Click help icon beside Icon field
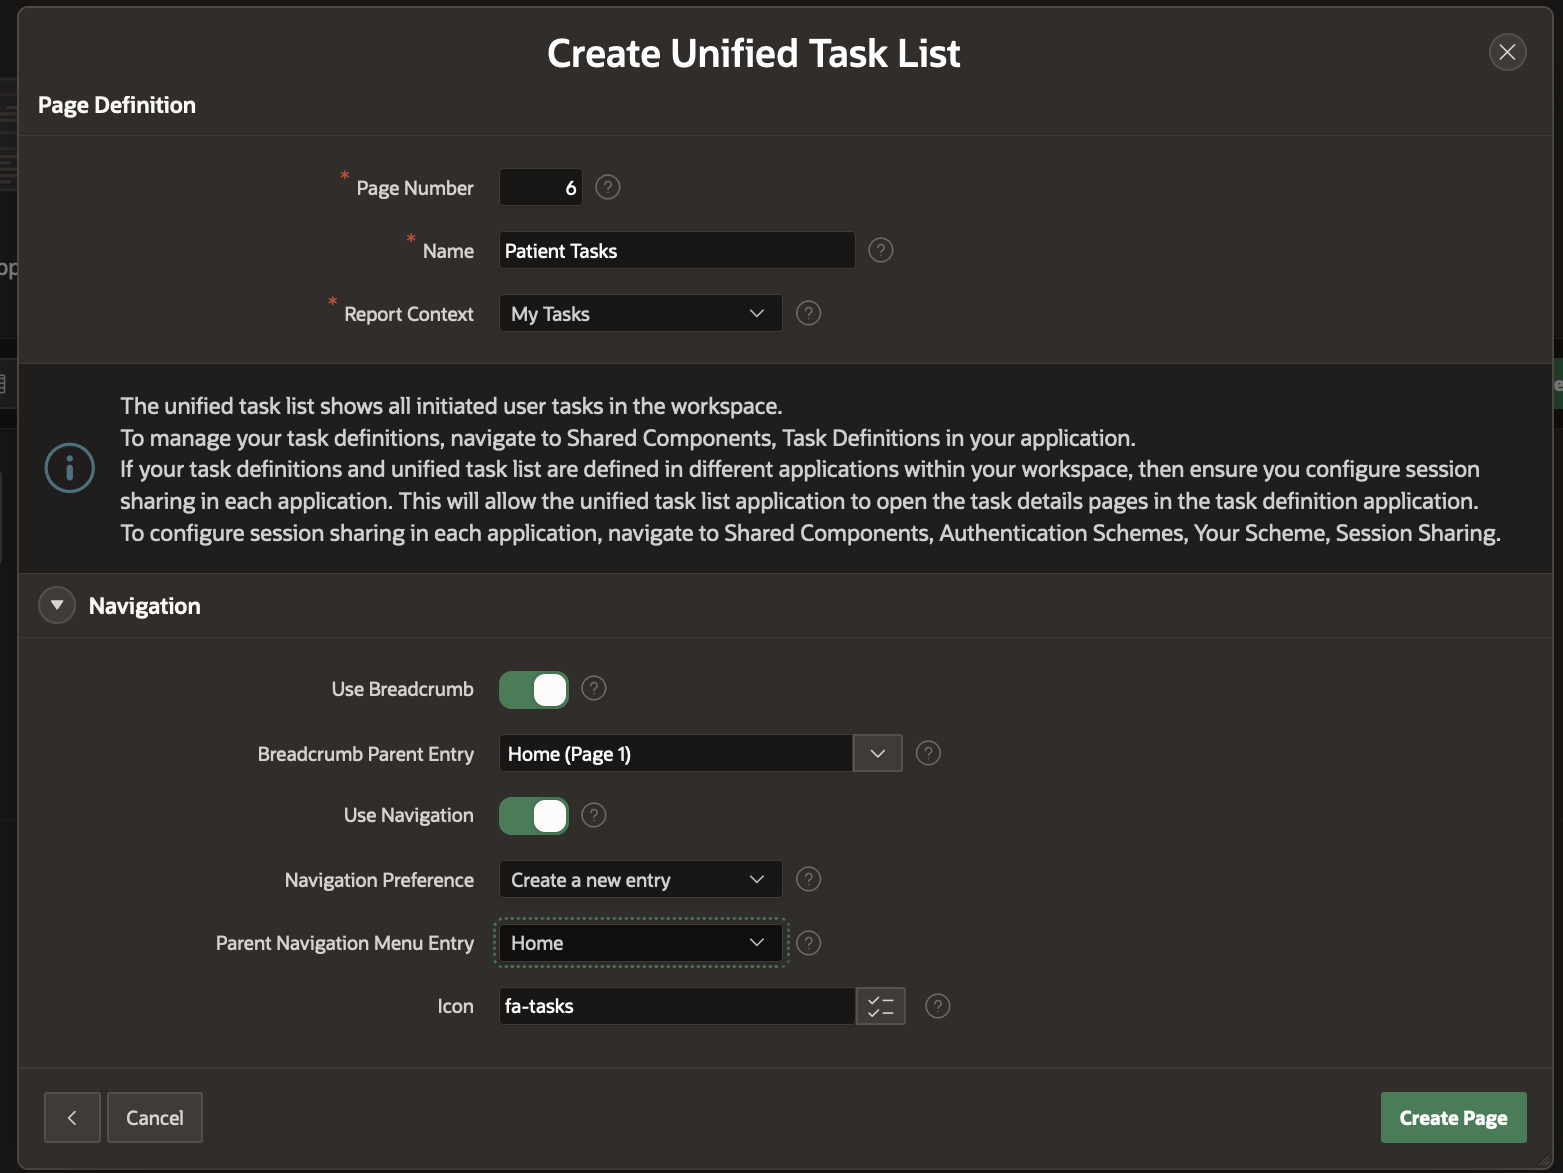Image resolution: width=1563 pixels, height=1173 pixels. coord(937,1006)
